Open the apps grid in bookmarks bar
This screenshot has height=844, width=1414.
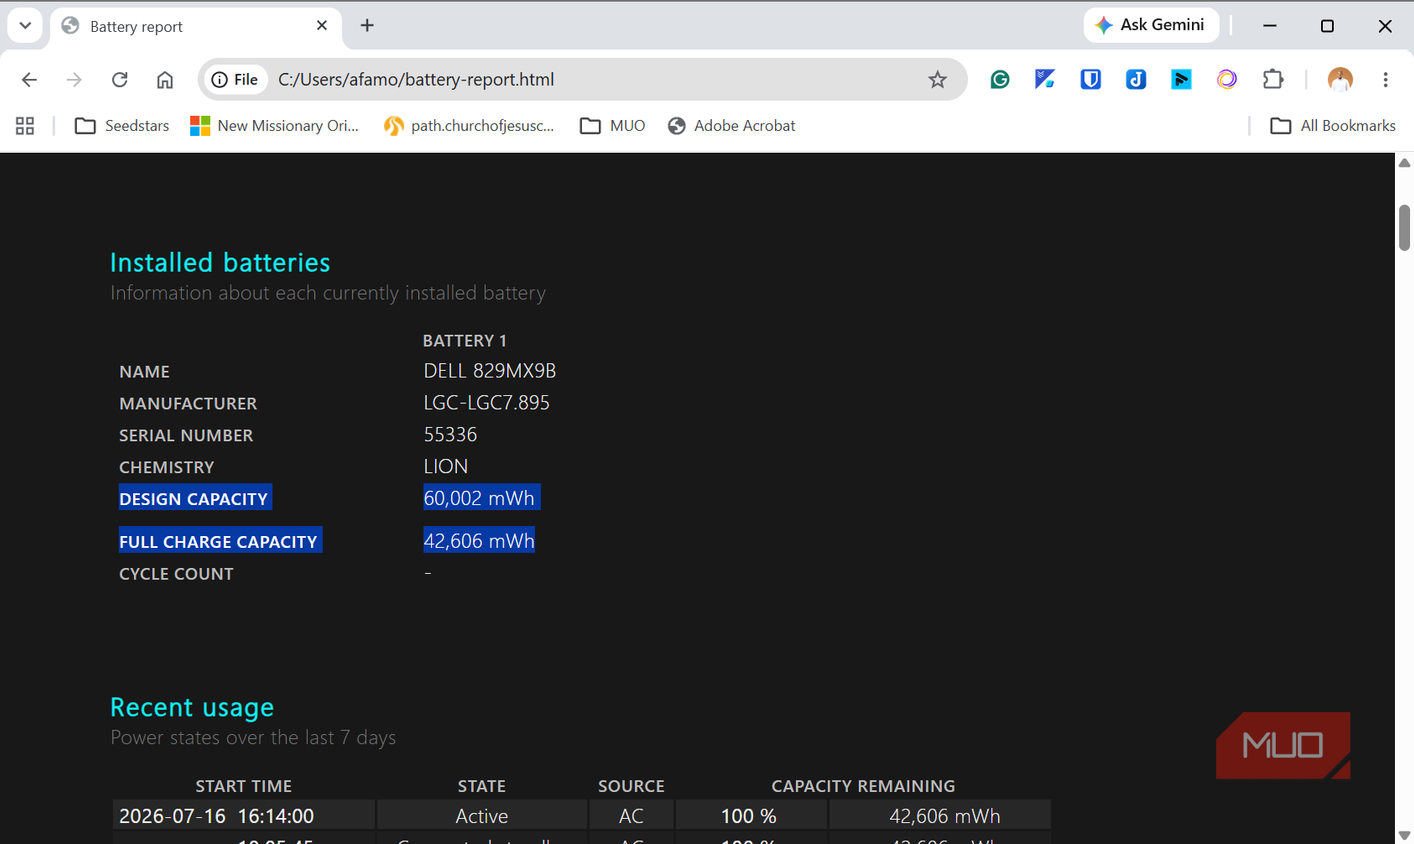tap(25, 126)
